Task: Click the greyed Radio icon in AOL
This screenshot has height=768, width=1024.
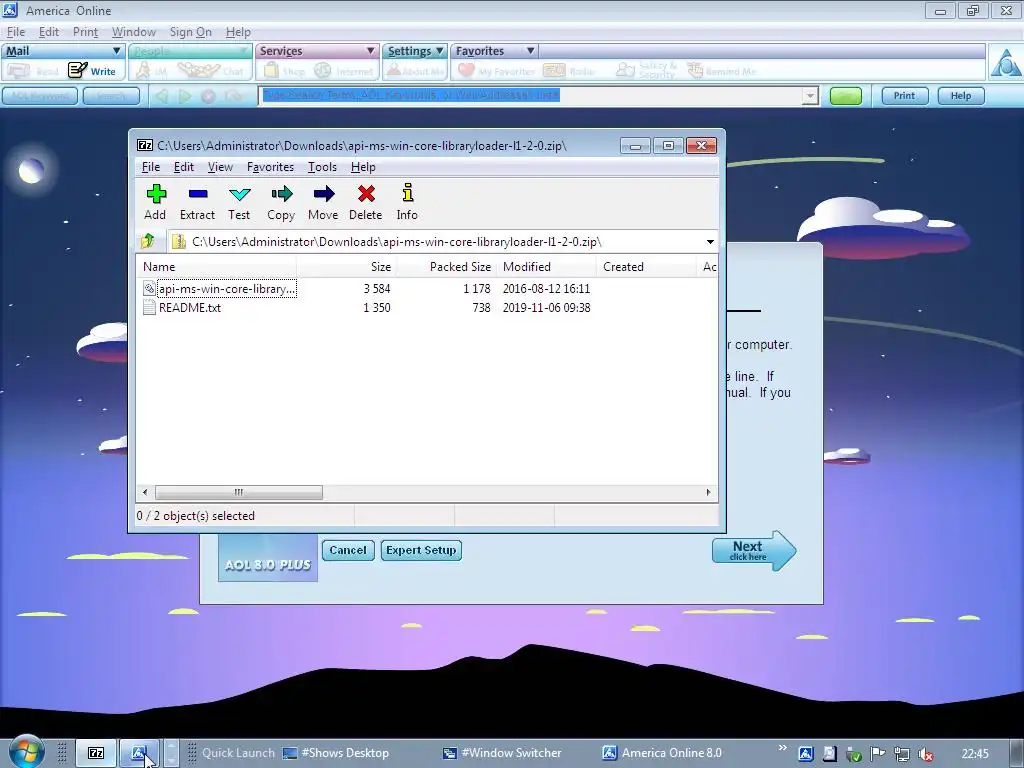Action: click(x=569, y=71)
